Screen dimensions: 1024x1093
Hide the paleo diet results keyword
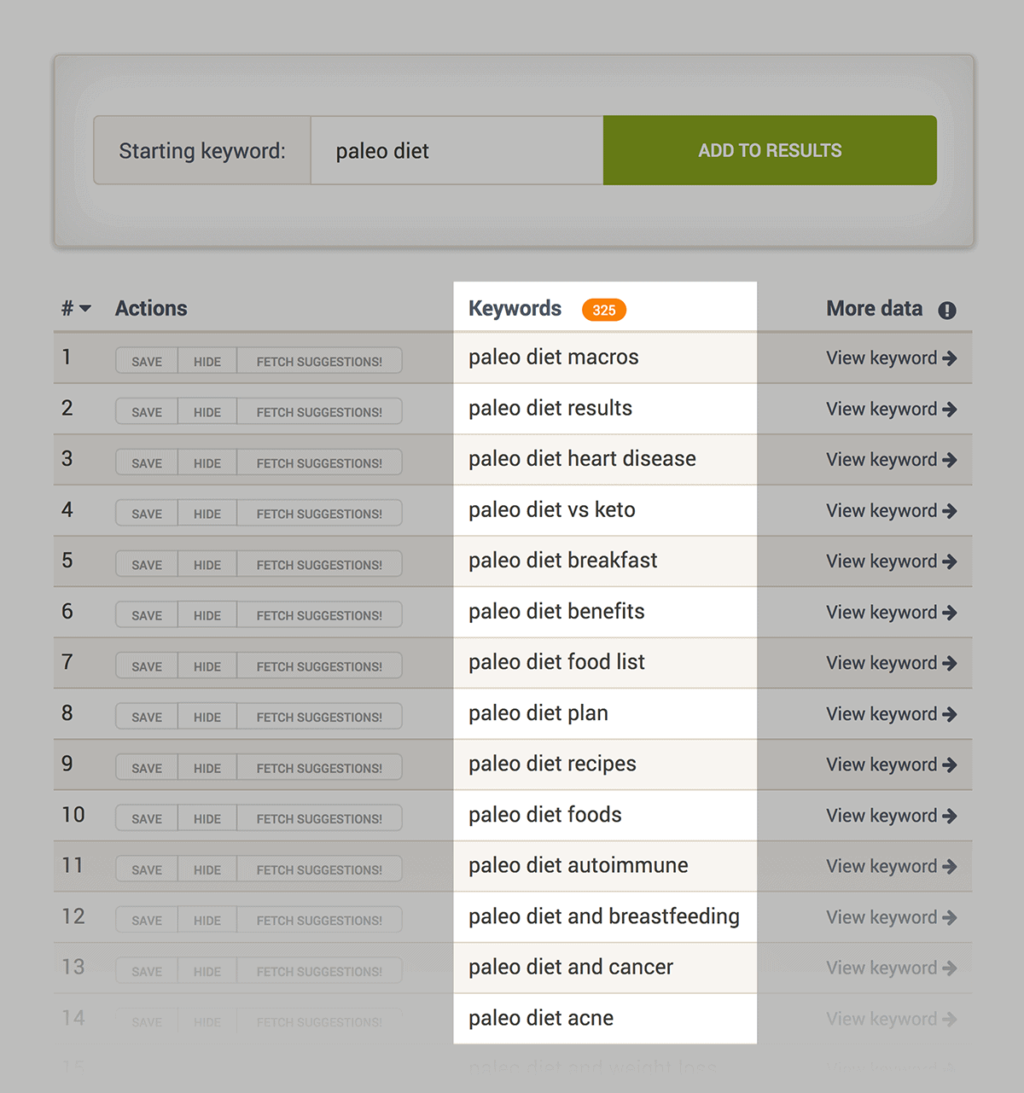[207, 412]
